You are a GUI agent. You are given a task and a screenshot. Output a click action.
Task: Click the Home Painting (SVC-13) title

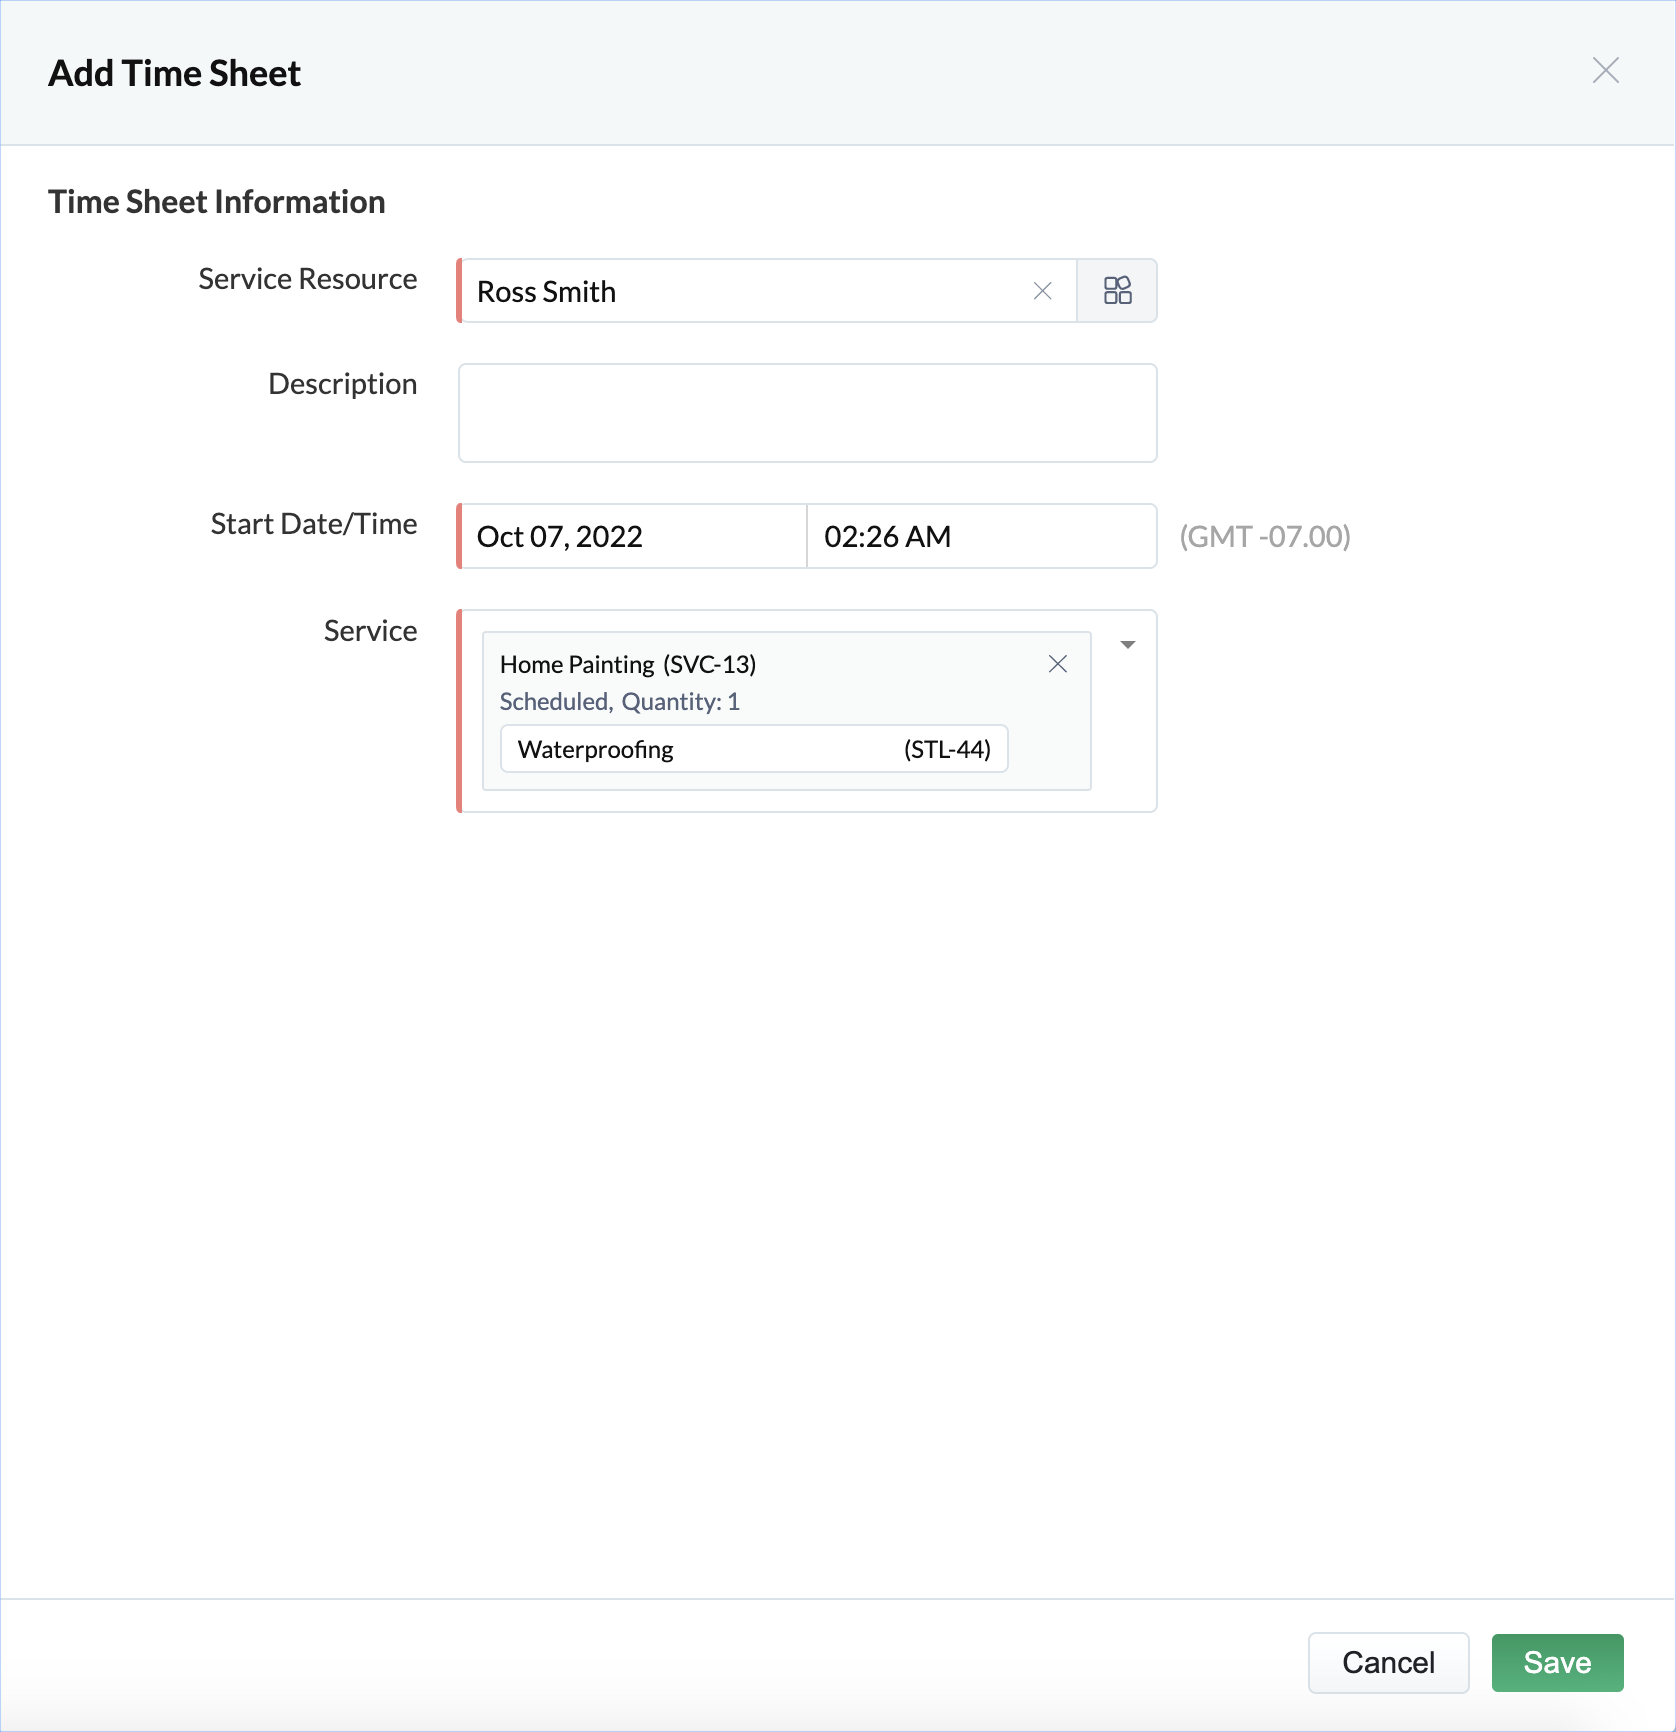click(x=628, y=665)
